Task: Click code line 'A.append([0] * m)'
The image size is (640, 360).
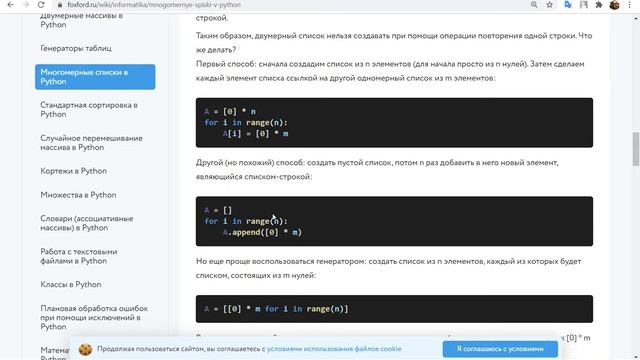Action: click(262, 232)
